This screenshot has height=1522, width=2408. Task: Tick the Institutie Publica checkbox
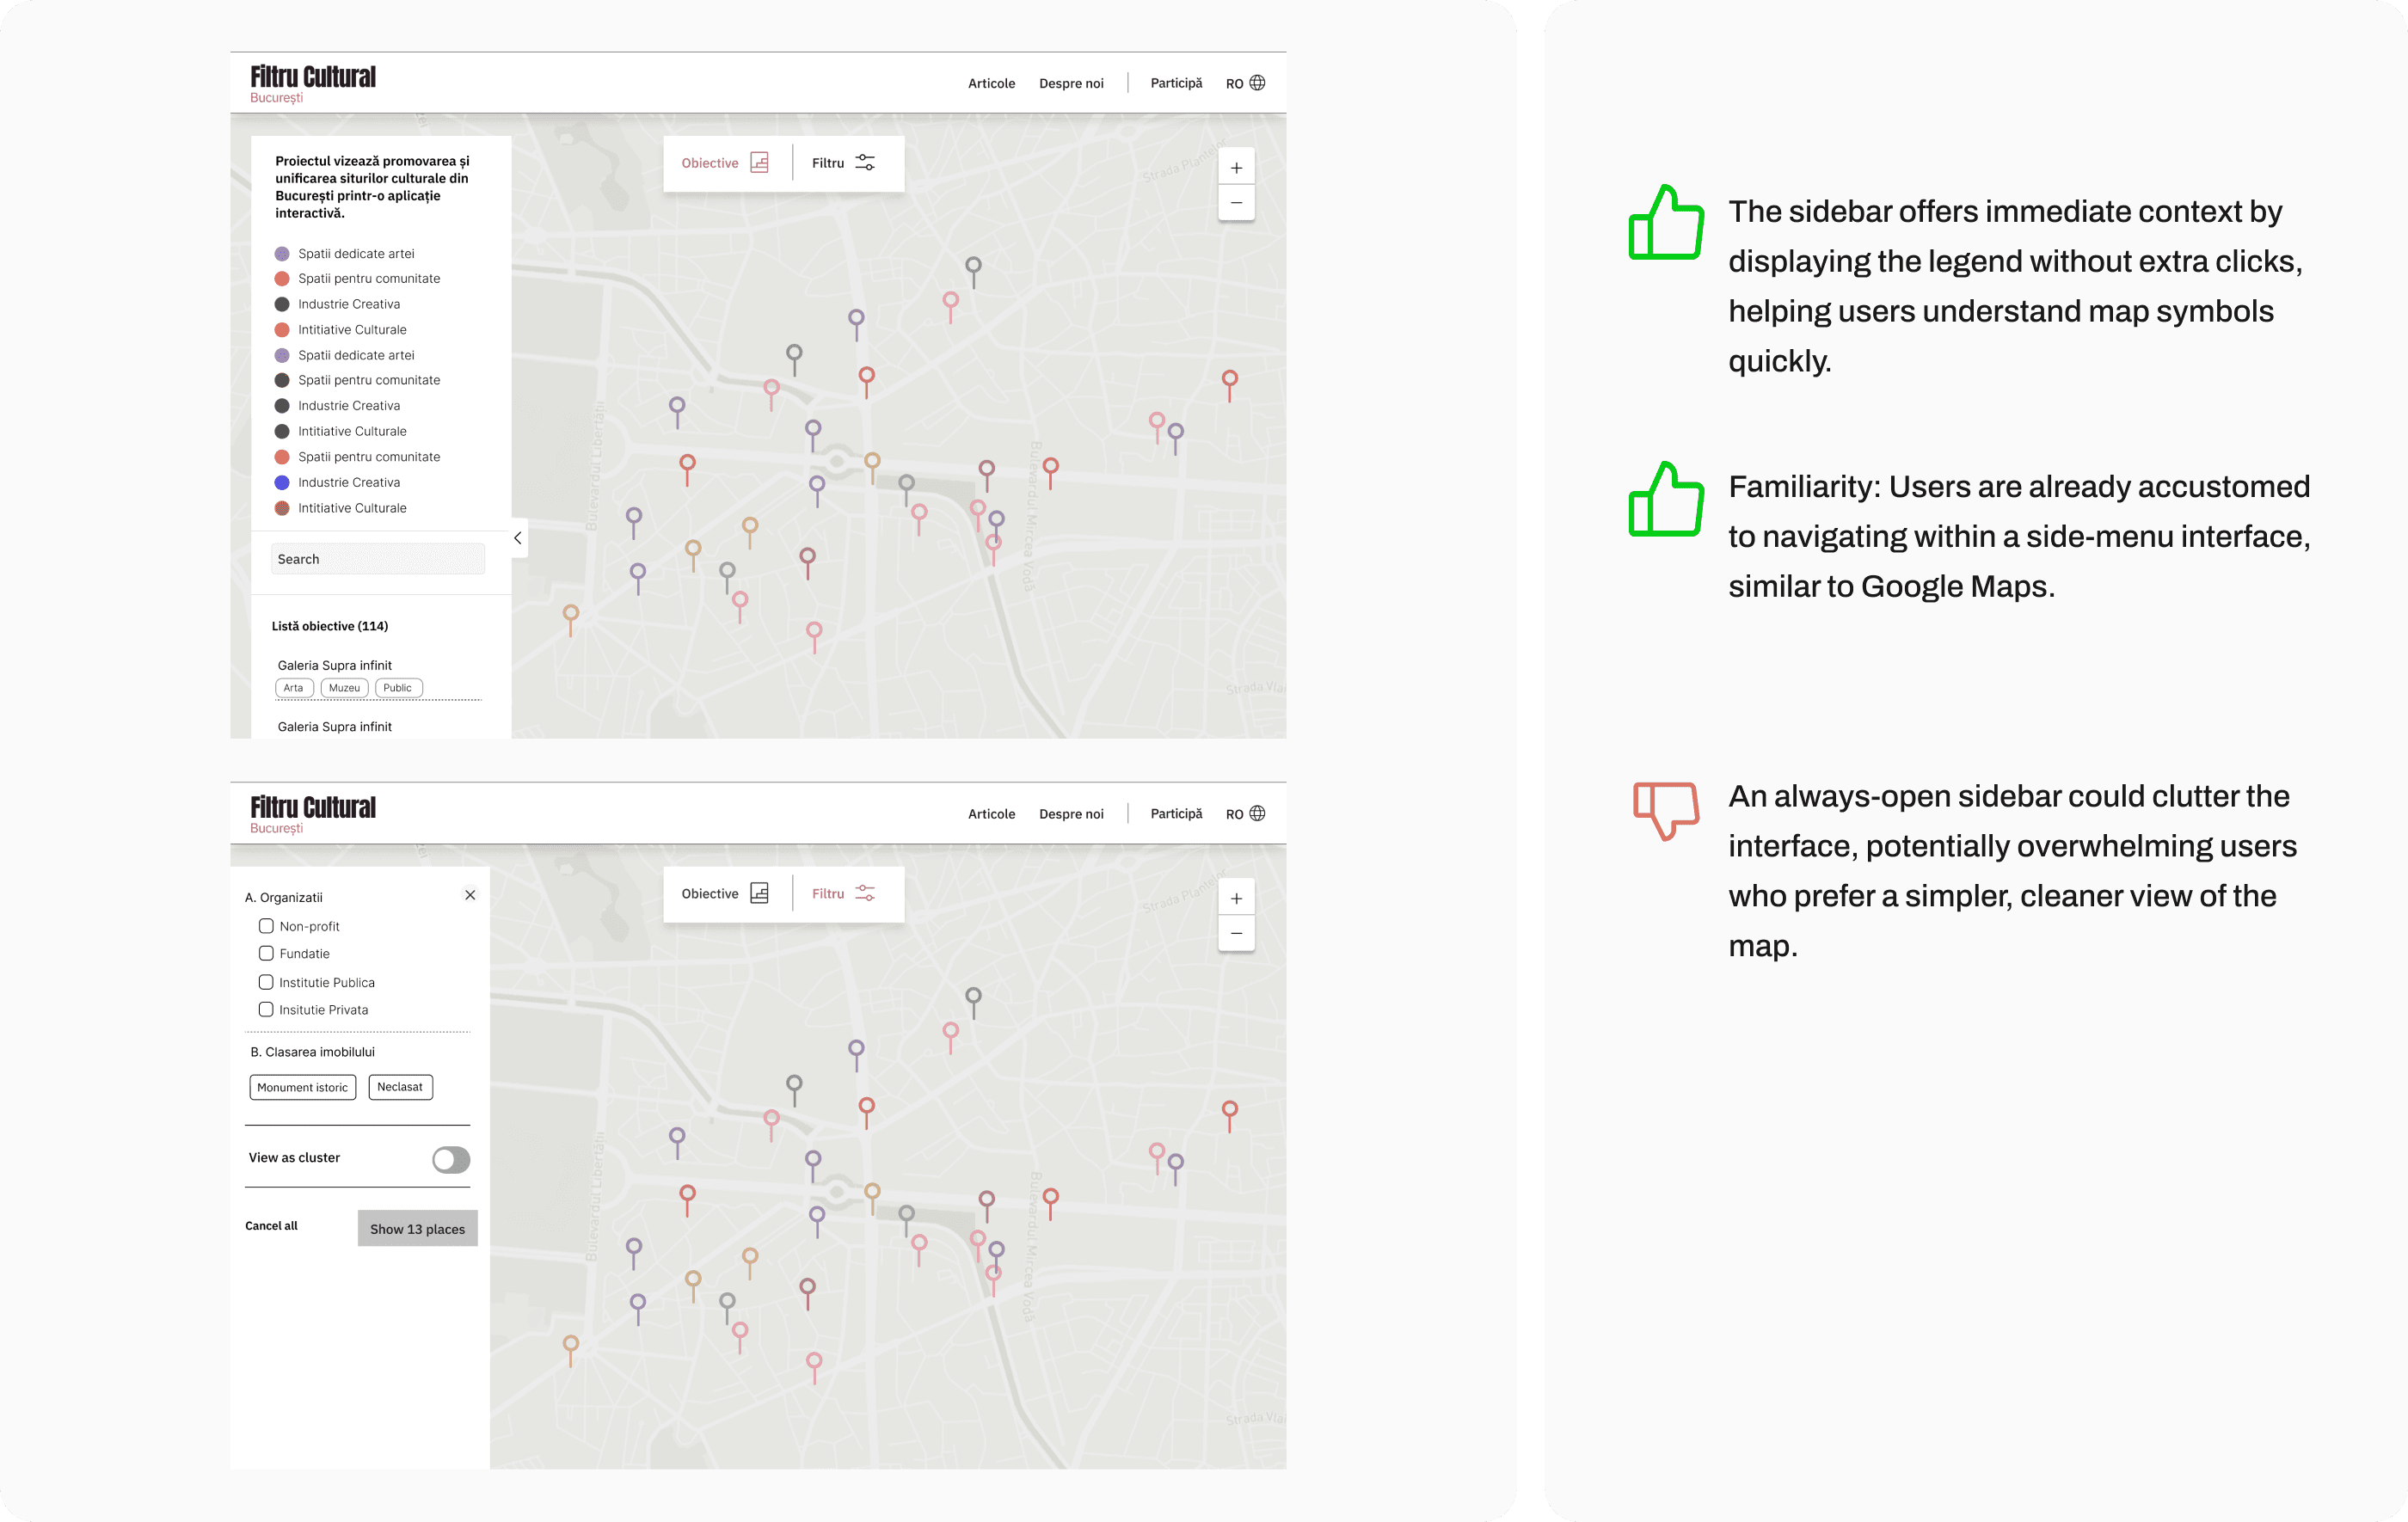[x=266, y=982]
